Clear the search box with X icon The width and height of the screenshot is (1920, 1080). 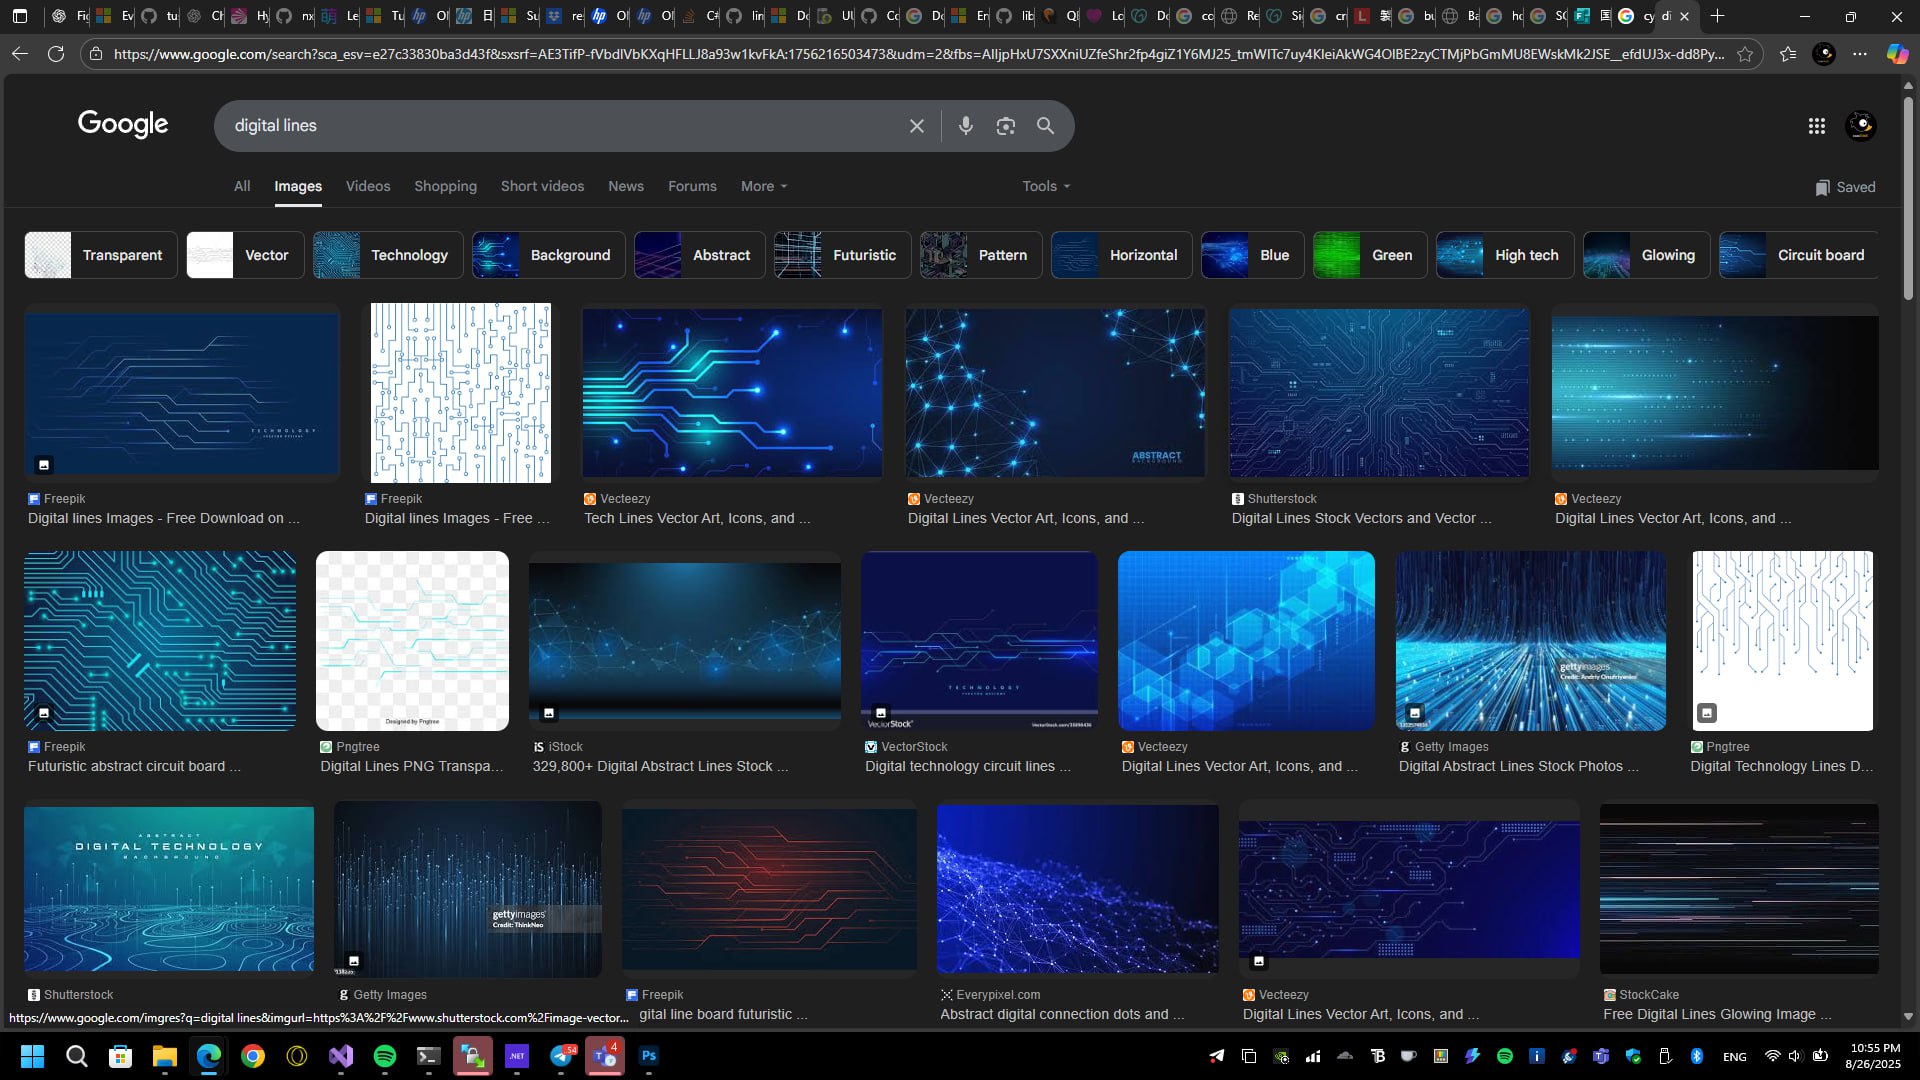tap(916, 126)
